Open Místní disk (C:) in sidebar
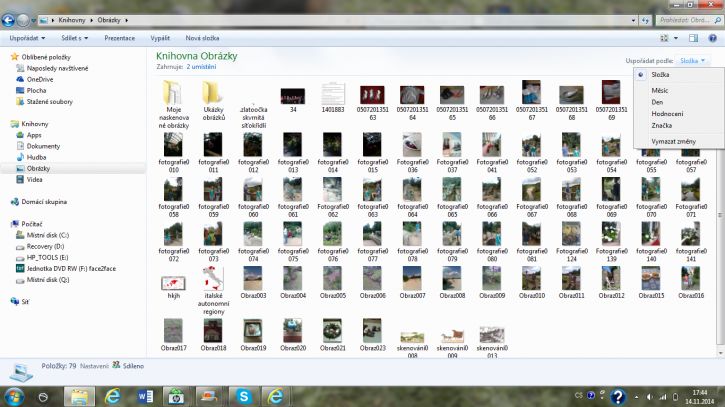The height and width of the screenshot is (407, 725). pos(48,235)
